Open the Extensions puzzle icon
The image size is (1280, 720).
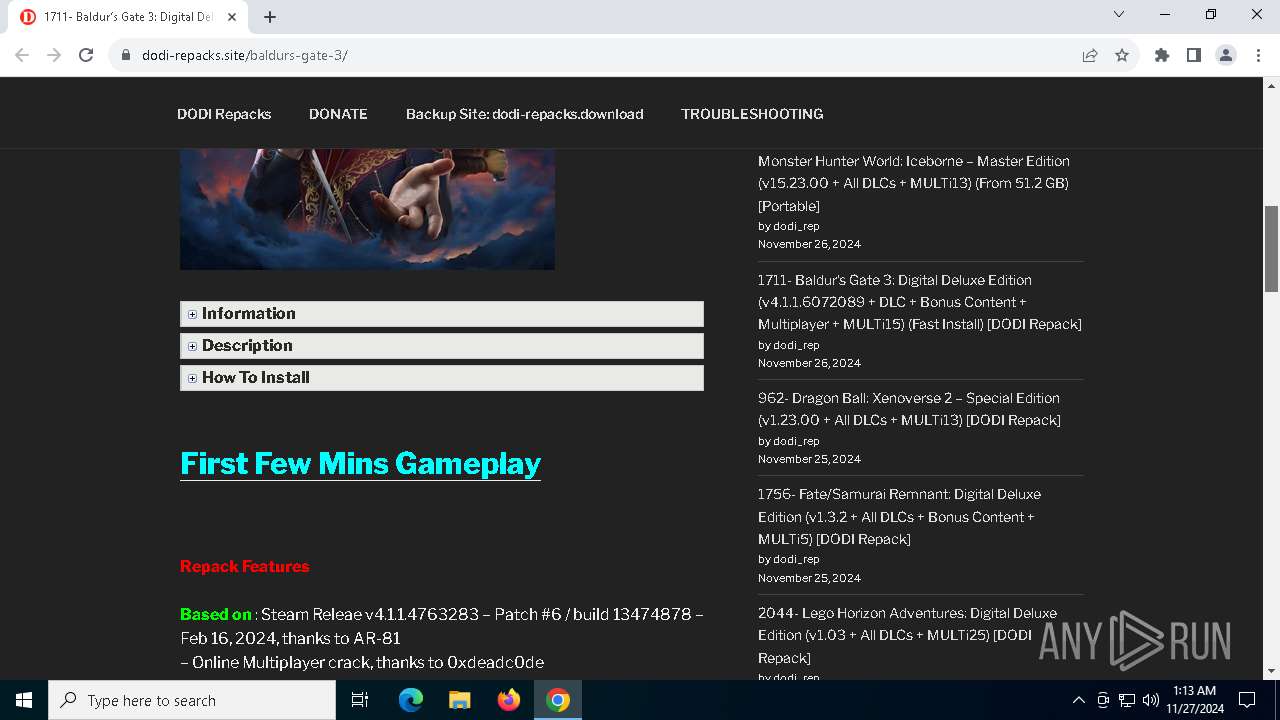coord(1161,55)
